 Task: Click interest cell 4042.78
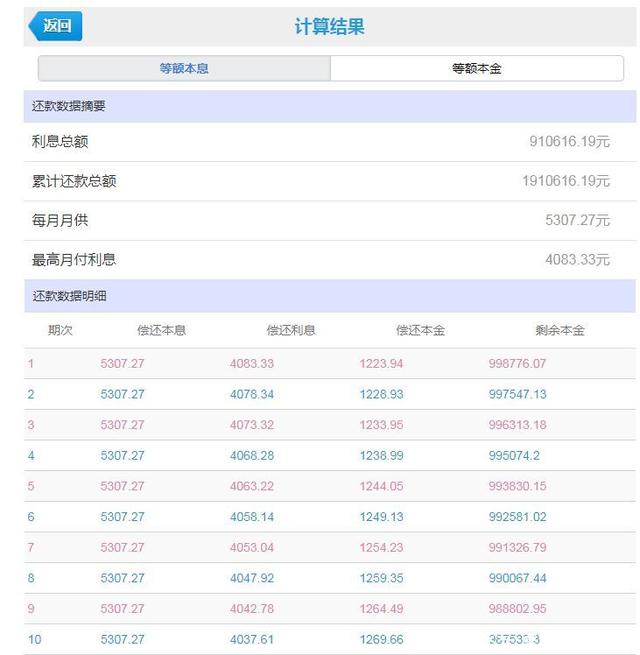tap(252, 609)
